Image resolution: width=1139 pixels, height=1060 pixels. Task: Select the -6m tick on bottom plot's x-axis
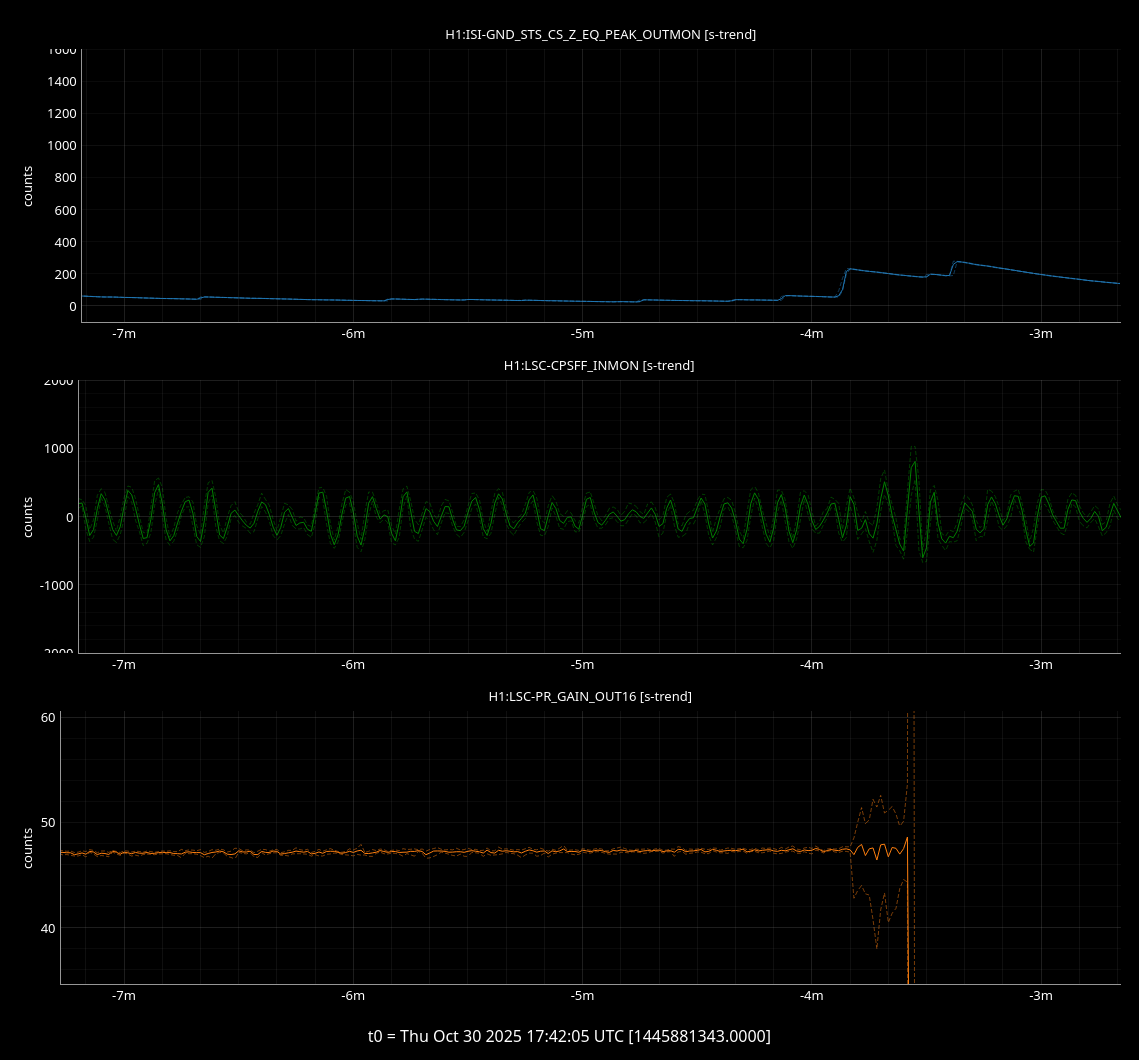(x=352, y=995)
